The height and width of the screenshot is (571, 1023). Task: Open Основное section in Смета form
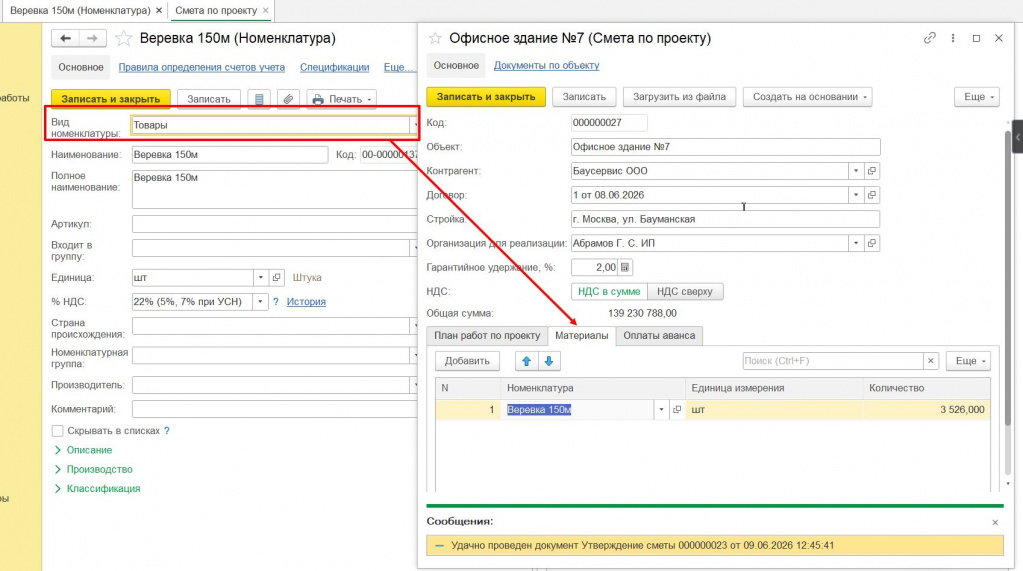tap(456, 65)
